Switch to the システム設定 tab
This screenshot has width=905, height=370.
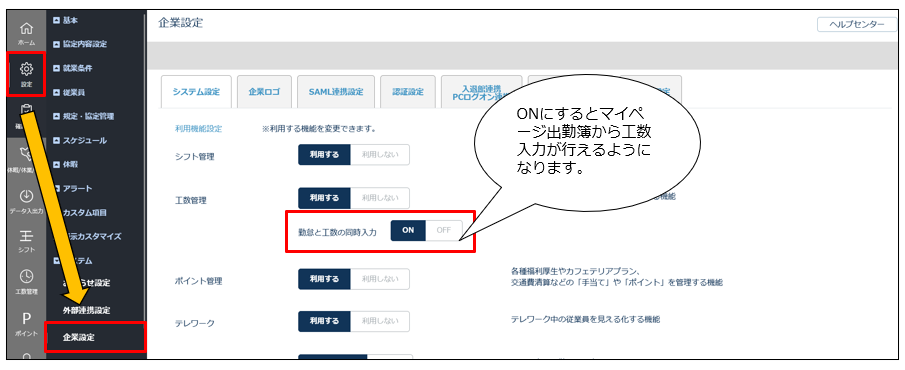pos(196,92)
